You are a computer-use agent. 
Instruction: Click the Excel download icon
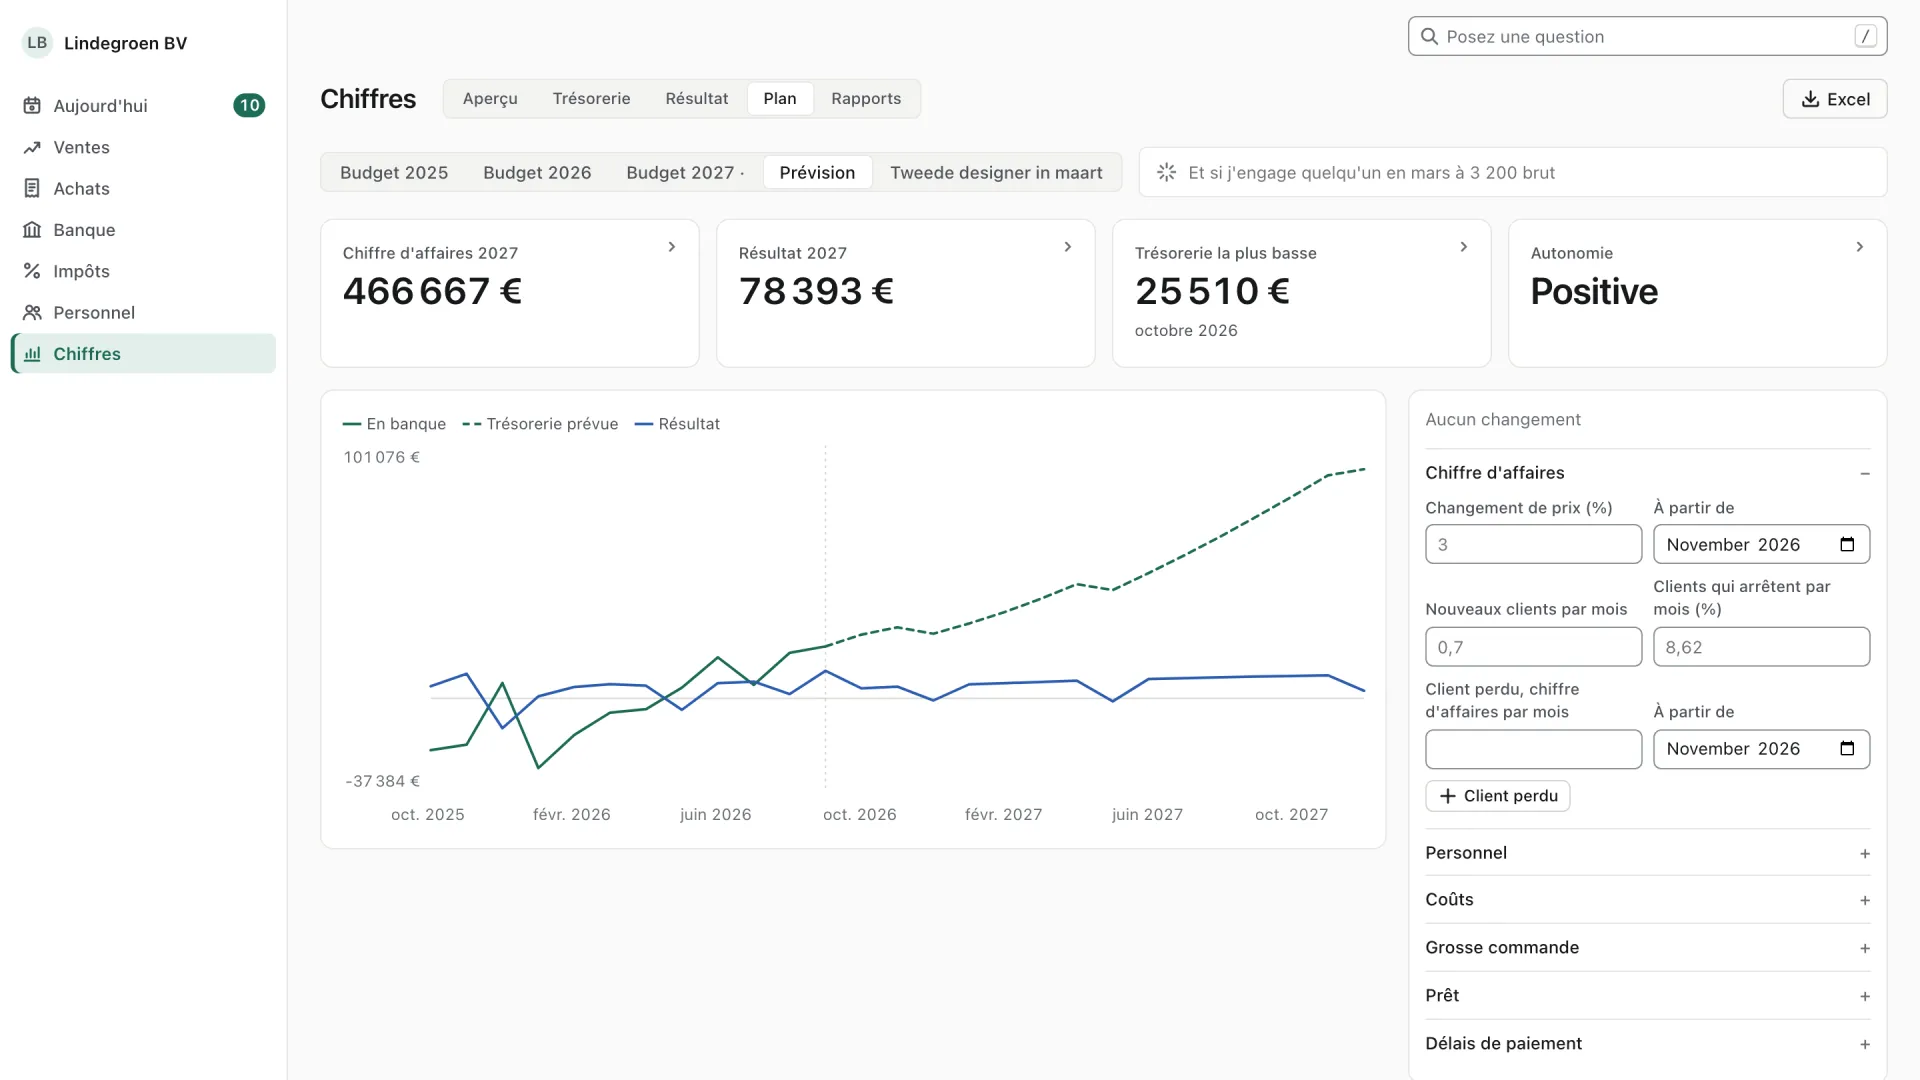click(1810, 99)
